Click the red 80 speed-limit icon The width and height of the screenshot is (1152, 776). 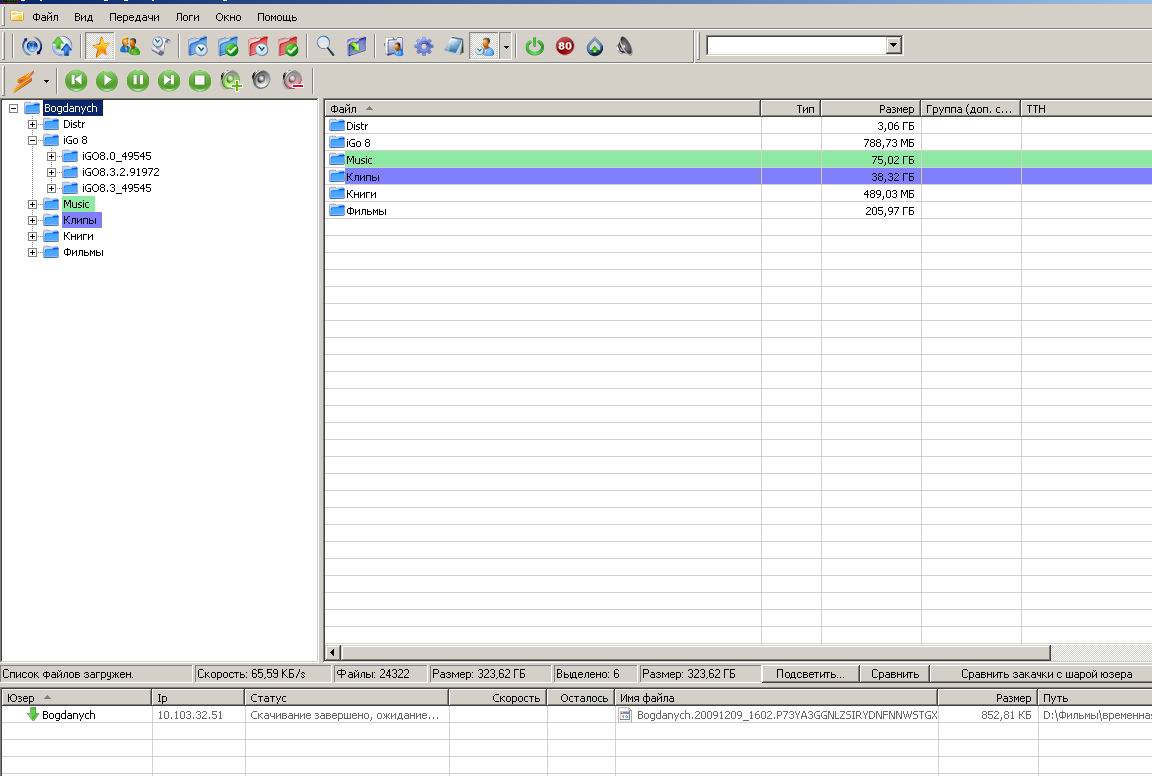565,46
